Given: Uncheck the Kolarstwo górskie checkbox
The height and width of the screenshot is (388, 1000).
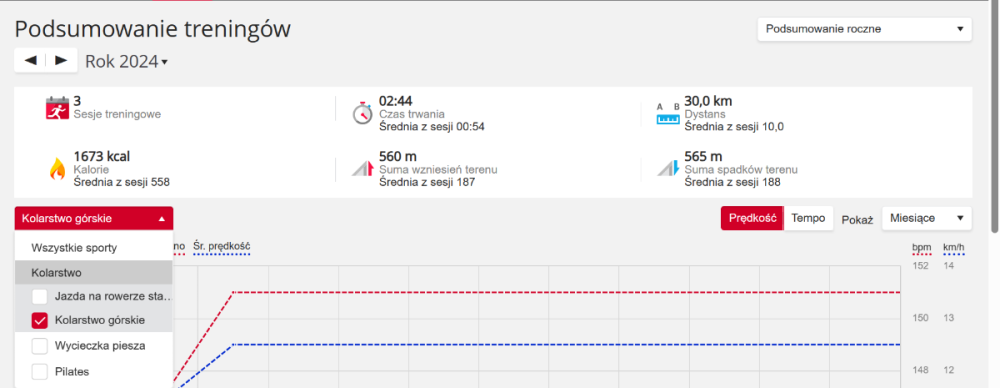Looking at the screenshot, I should coord(40,320).
